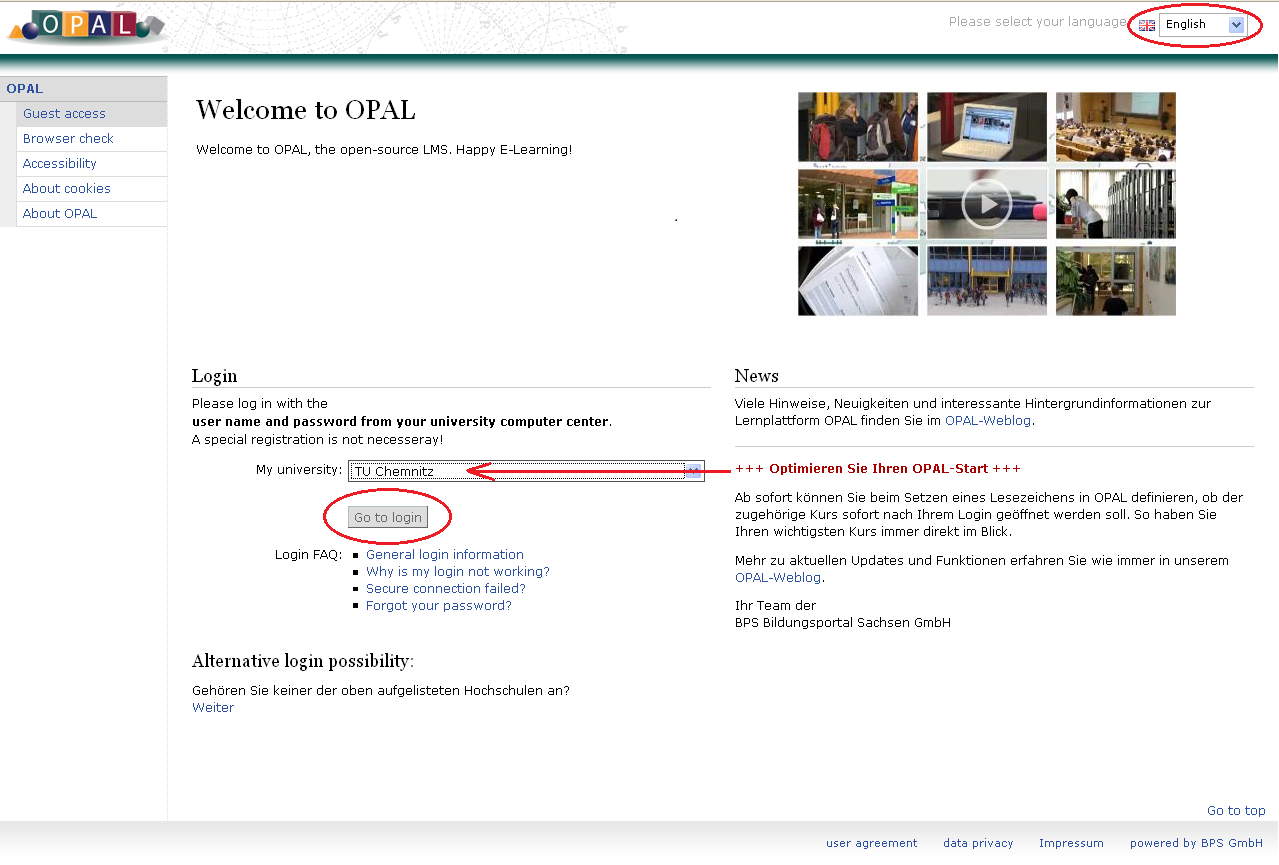Click the lecture hall thumbnail

click(x=1116, y=127)
